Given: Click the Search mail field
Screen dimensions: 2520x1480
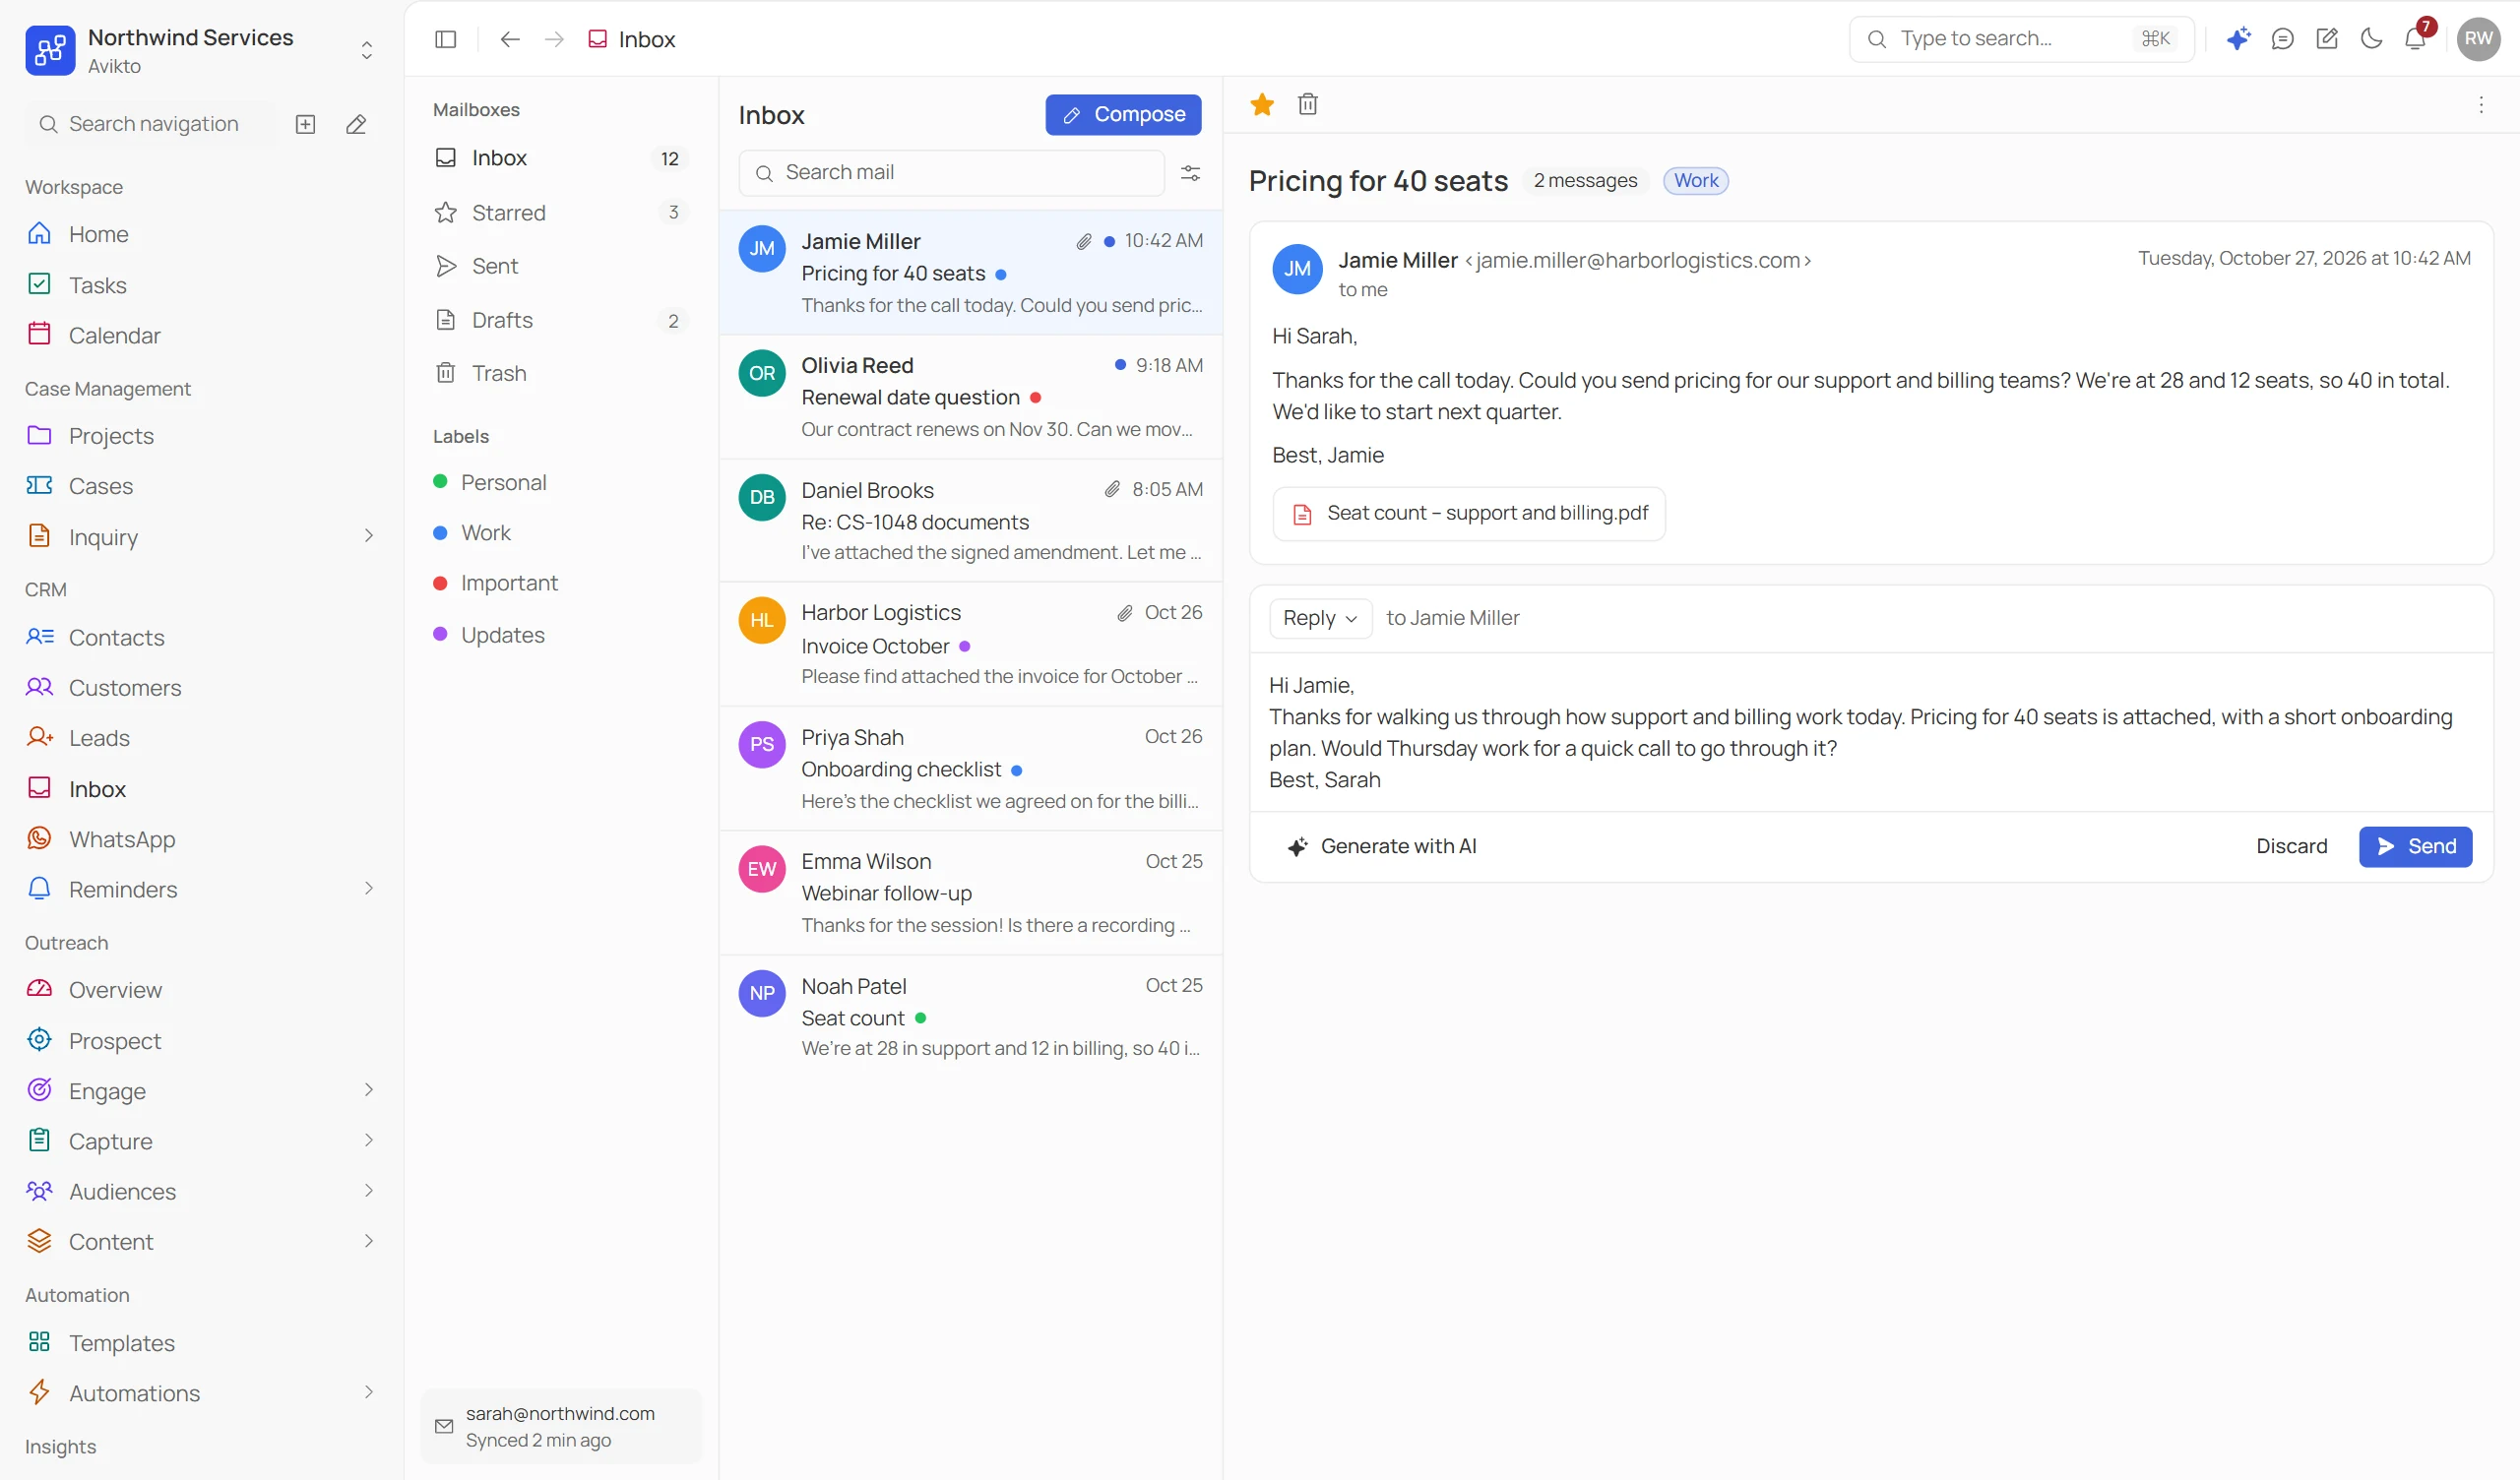Looking at the screenshot, I should point(951,173).
